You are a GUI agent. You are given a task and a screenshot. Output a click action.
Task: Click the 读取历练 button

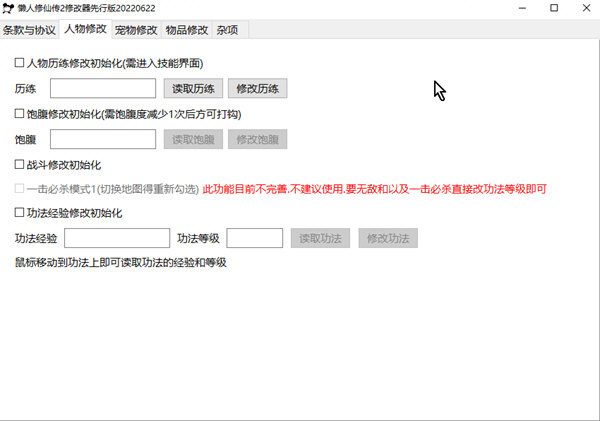[193, 88]
